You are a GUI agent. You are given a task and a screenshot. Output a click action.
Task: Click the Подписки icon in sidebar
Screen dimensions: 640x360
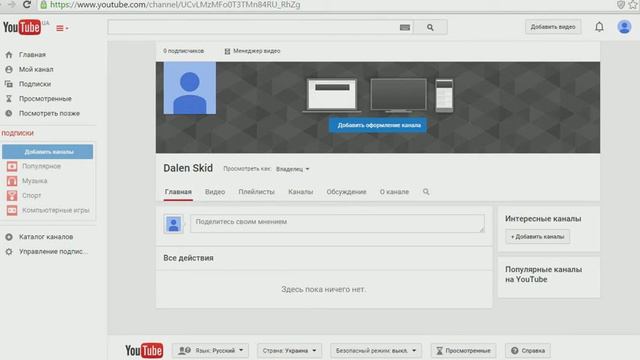pyautogui.click(x=9, y=84)
